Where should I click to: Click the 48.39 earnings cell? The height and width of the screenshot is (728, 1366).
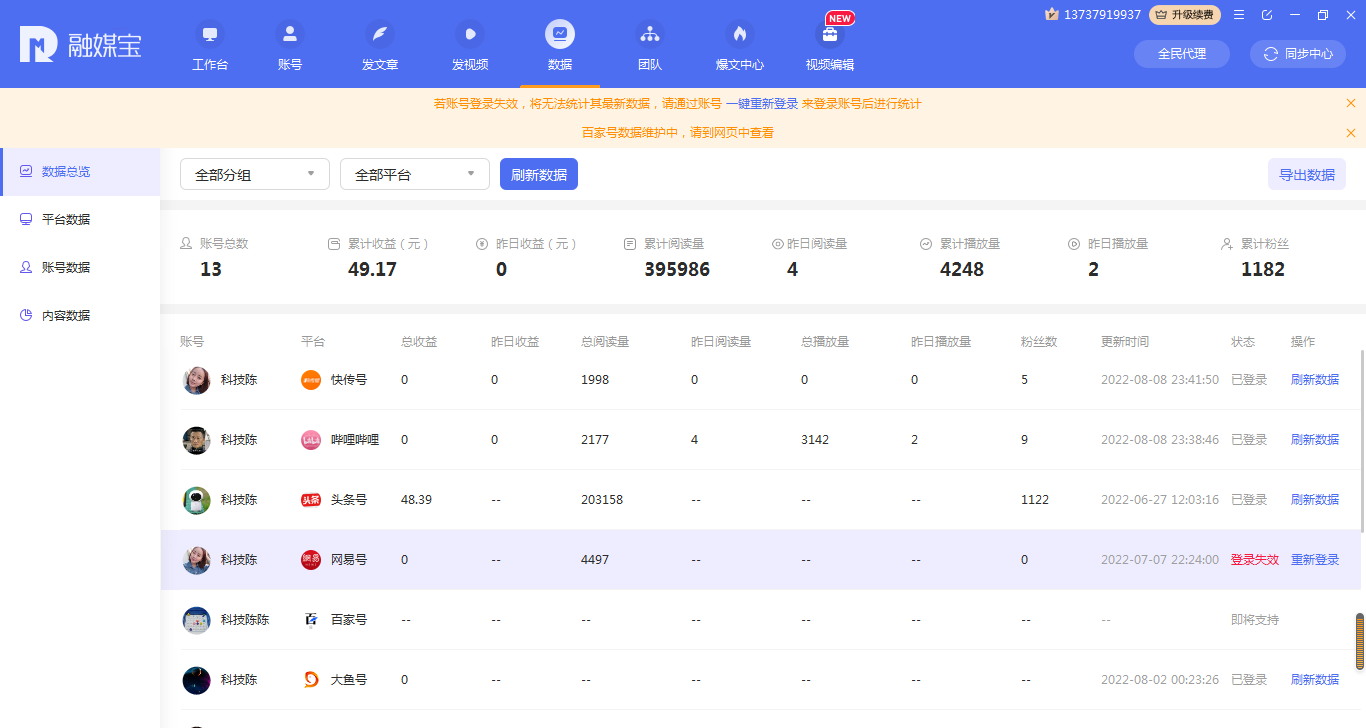416,500
